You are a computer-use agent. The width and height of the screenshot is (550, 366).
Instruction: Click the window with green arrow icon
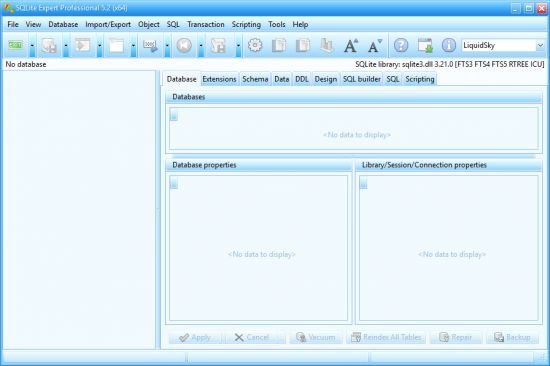(x=425, y=45)
